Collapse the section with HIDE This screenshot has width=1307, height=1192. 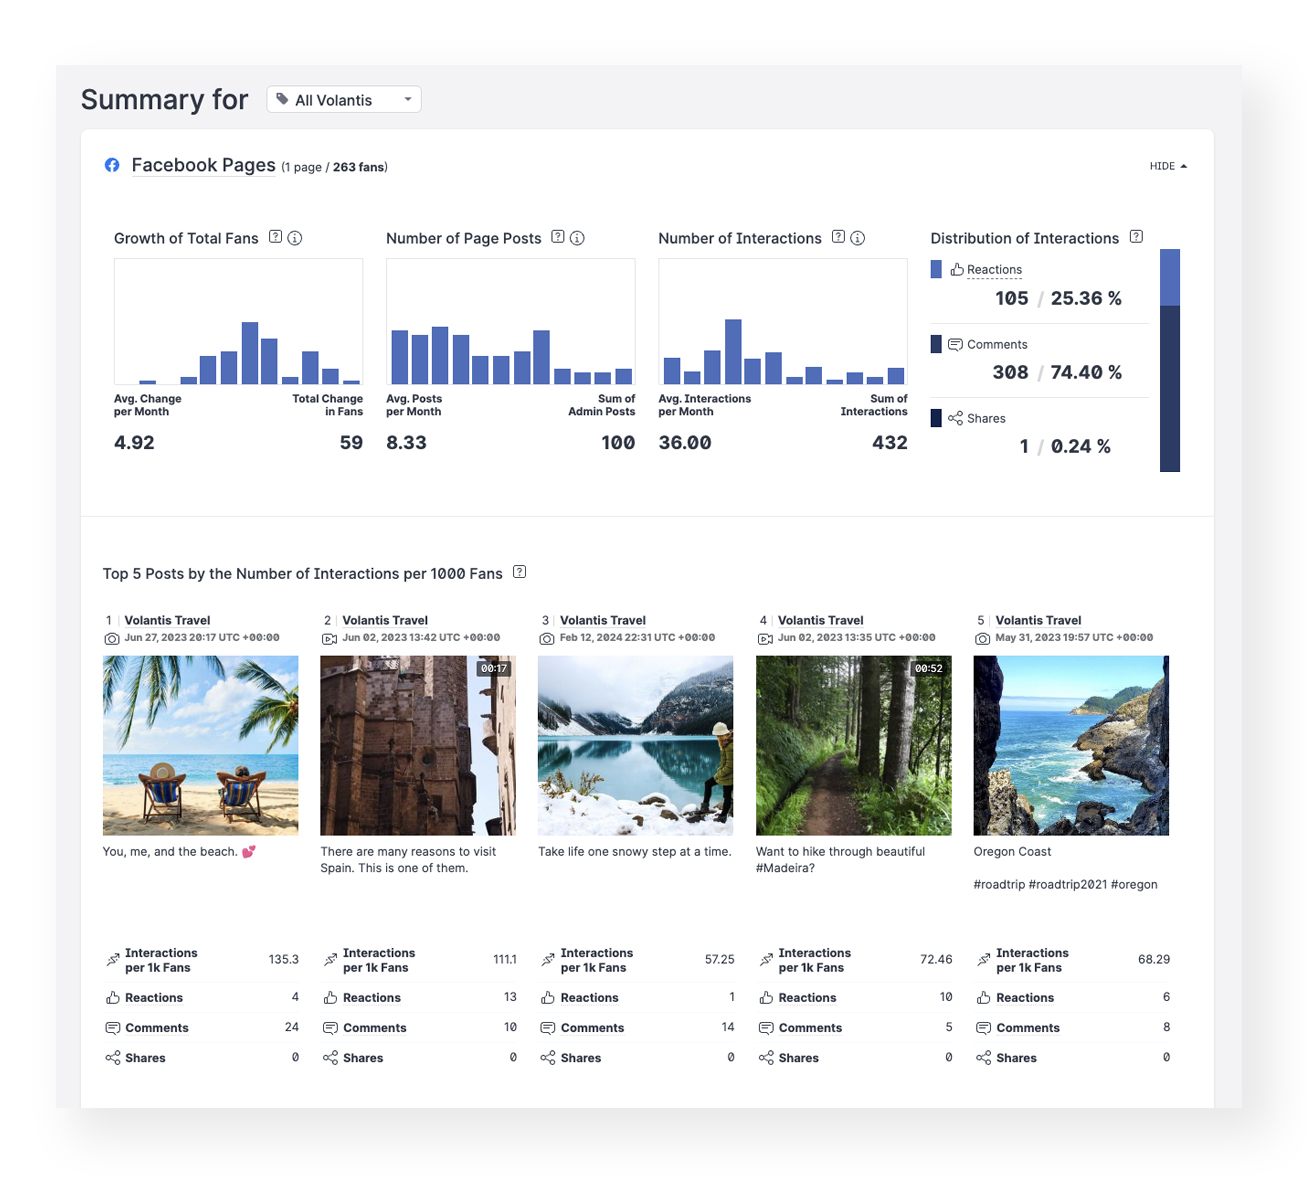pyautogui.click(x=1168, y=166)
